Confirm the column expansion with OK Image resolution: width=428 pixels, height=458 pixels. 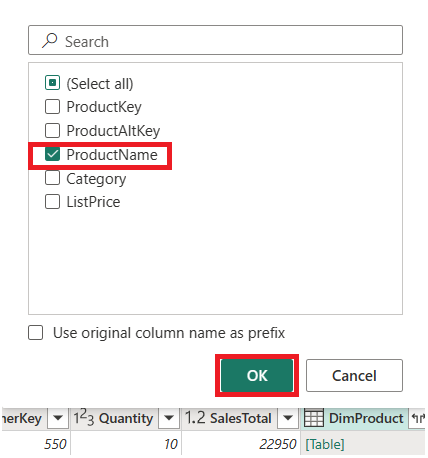(x=257, y=375)
